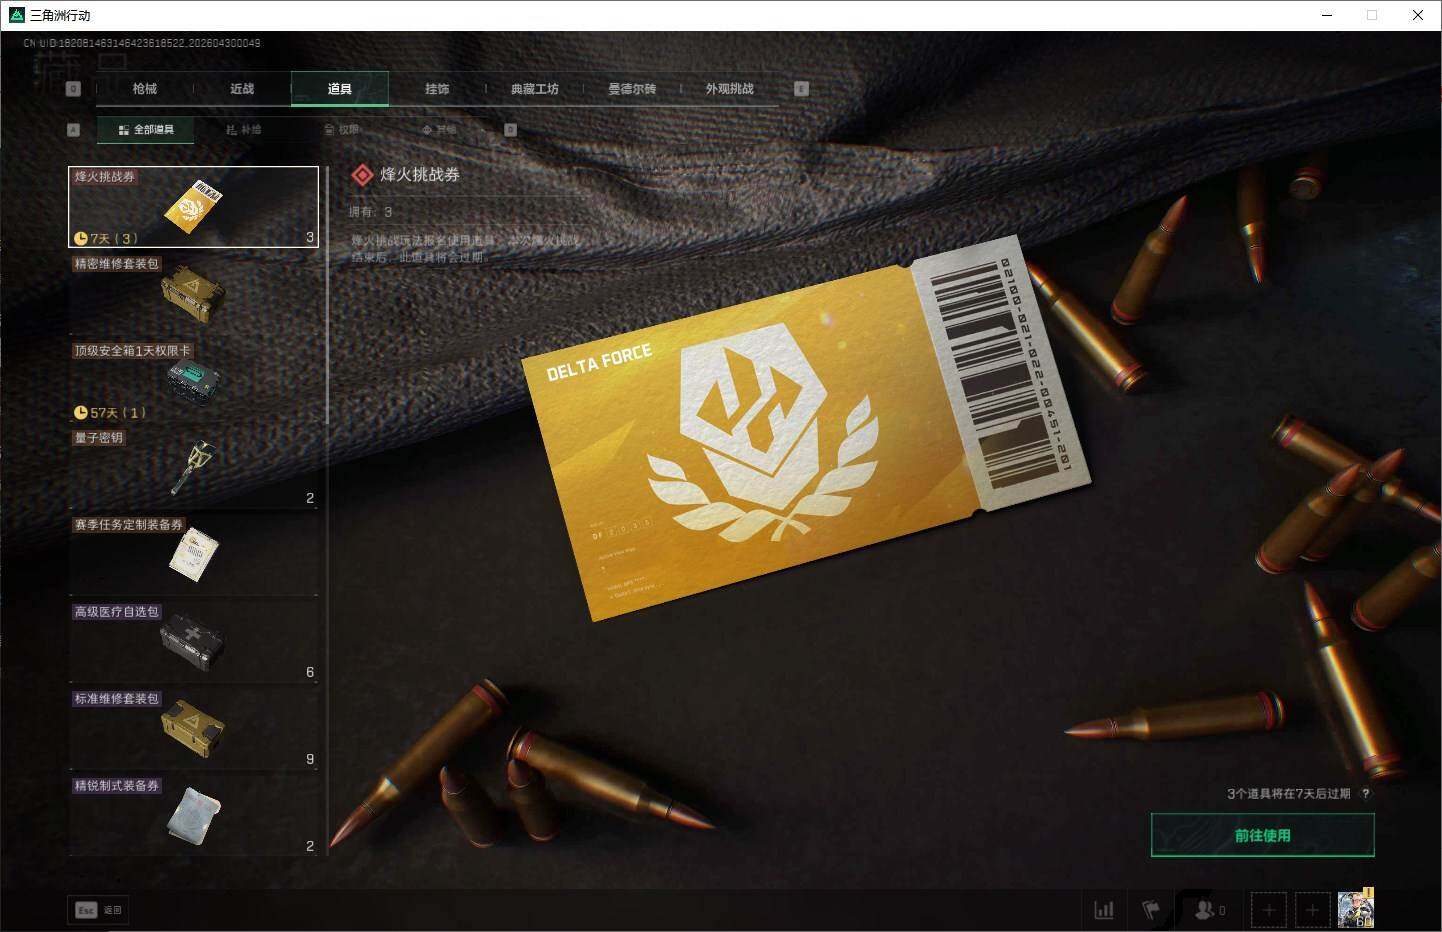Click the question mark help icon

click(1366, 794)
